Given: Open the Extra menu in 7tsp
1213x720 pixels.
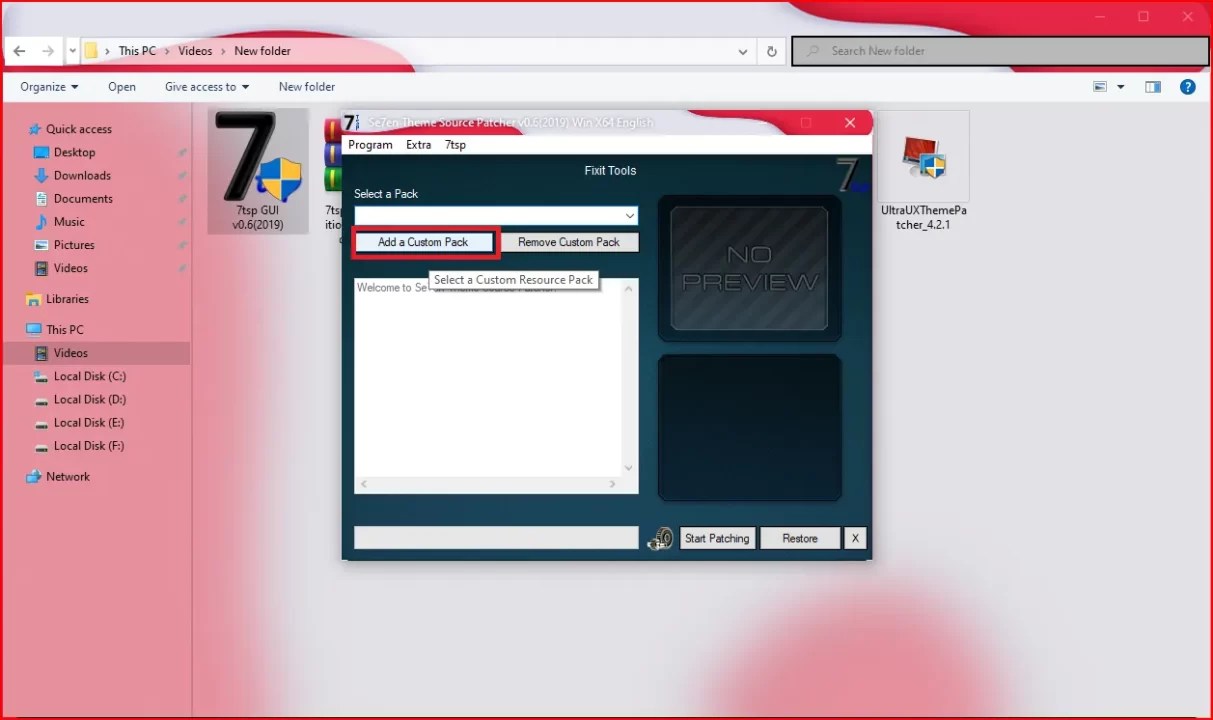Looking at the screenshot, I should point(418,145).
